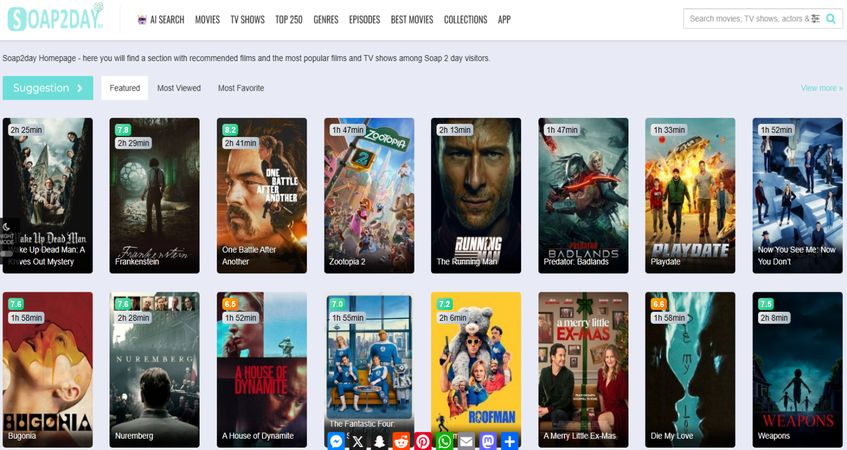The image size is (847, 450).
Task: Open the Top 250 menu item
Action: point(289,19)
